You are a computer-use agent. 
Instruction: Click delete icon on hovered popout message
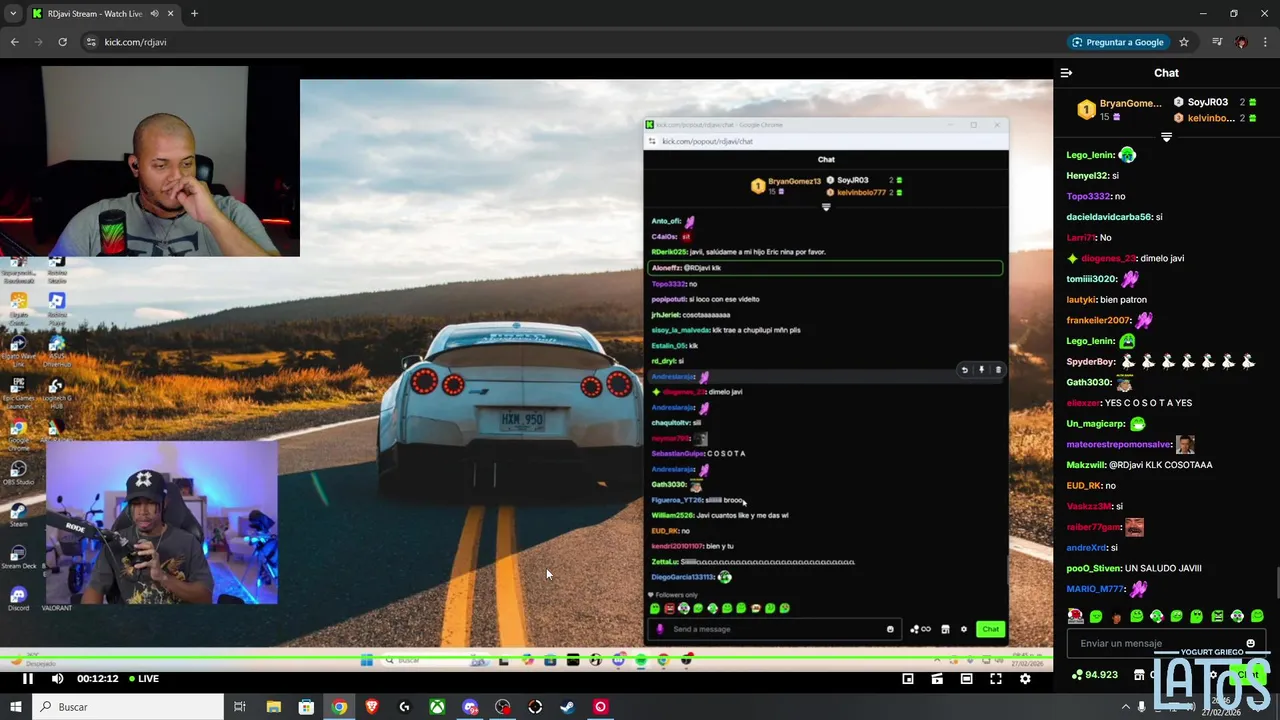(x=997, y=370)
